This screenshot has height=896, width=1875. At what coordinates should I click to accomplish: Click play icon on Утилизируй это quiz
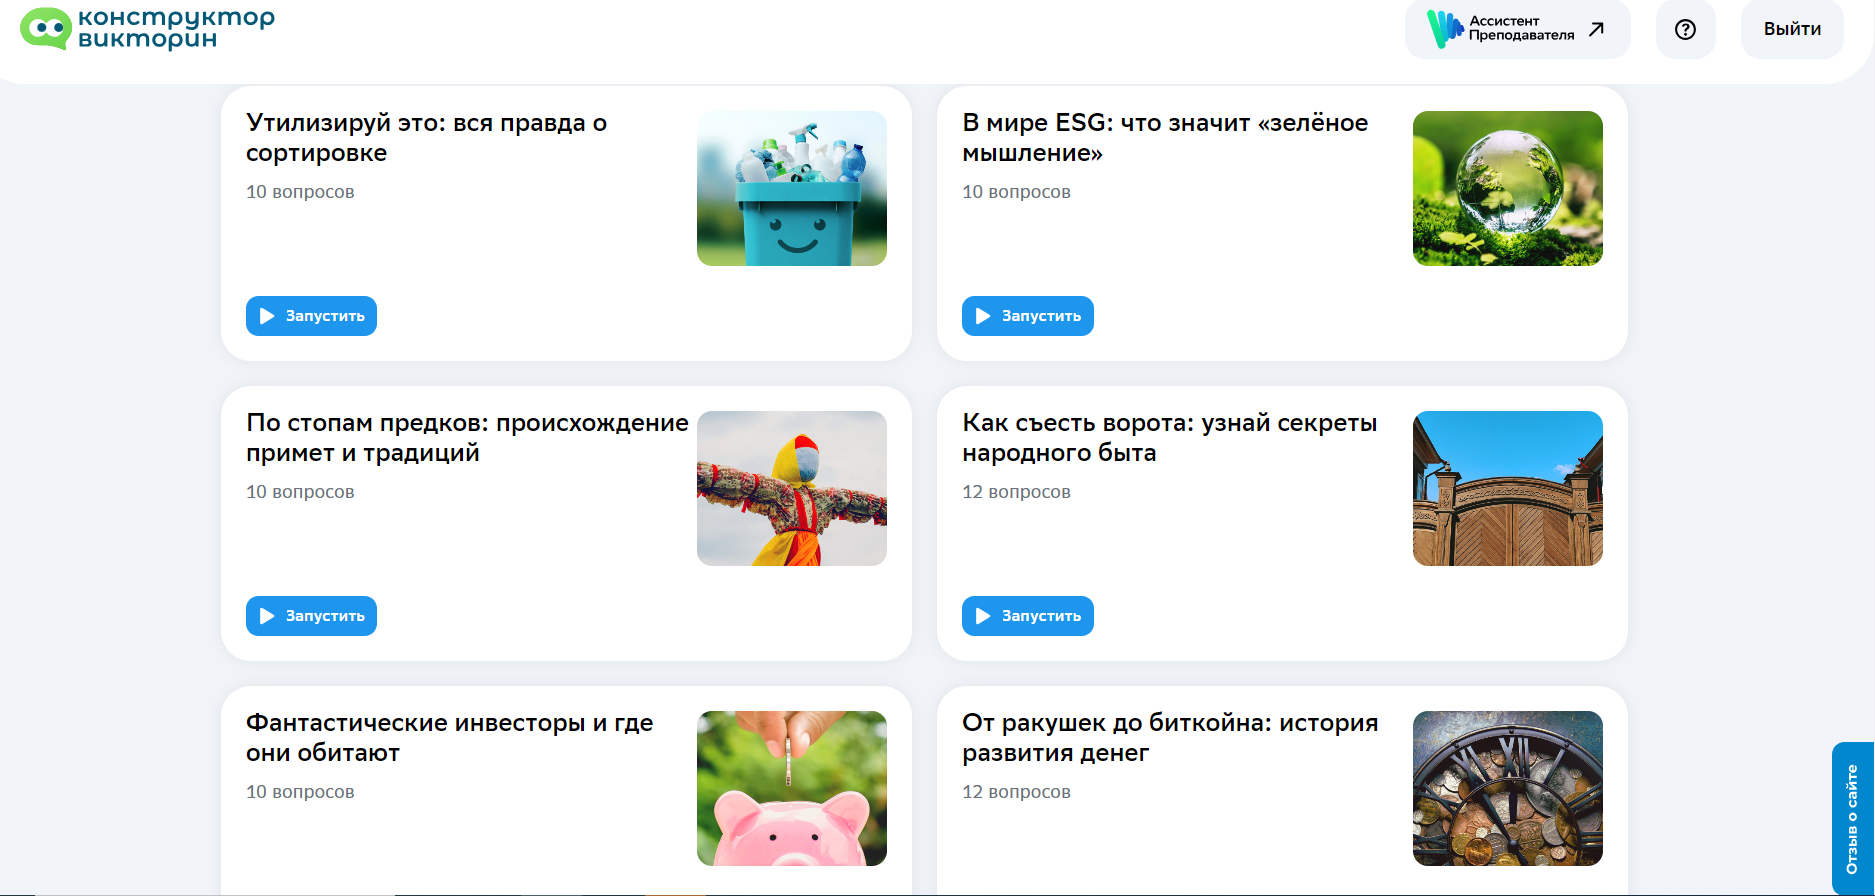267,316
